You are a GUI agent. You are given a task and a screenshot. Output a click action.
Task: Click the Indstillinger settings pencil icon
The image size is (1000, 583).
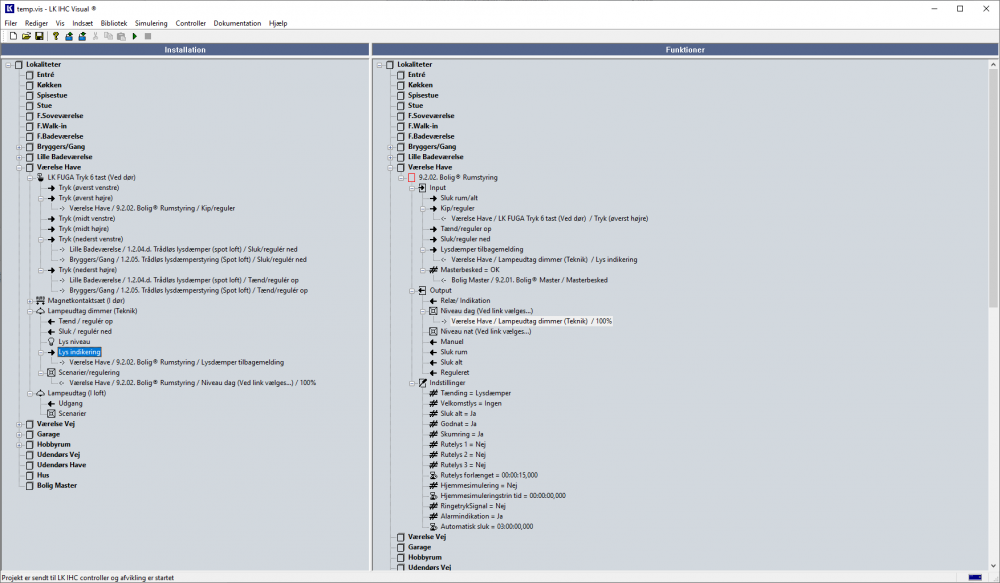coord(423,383)
